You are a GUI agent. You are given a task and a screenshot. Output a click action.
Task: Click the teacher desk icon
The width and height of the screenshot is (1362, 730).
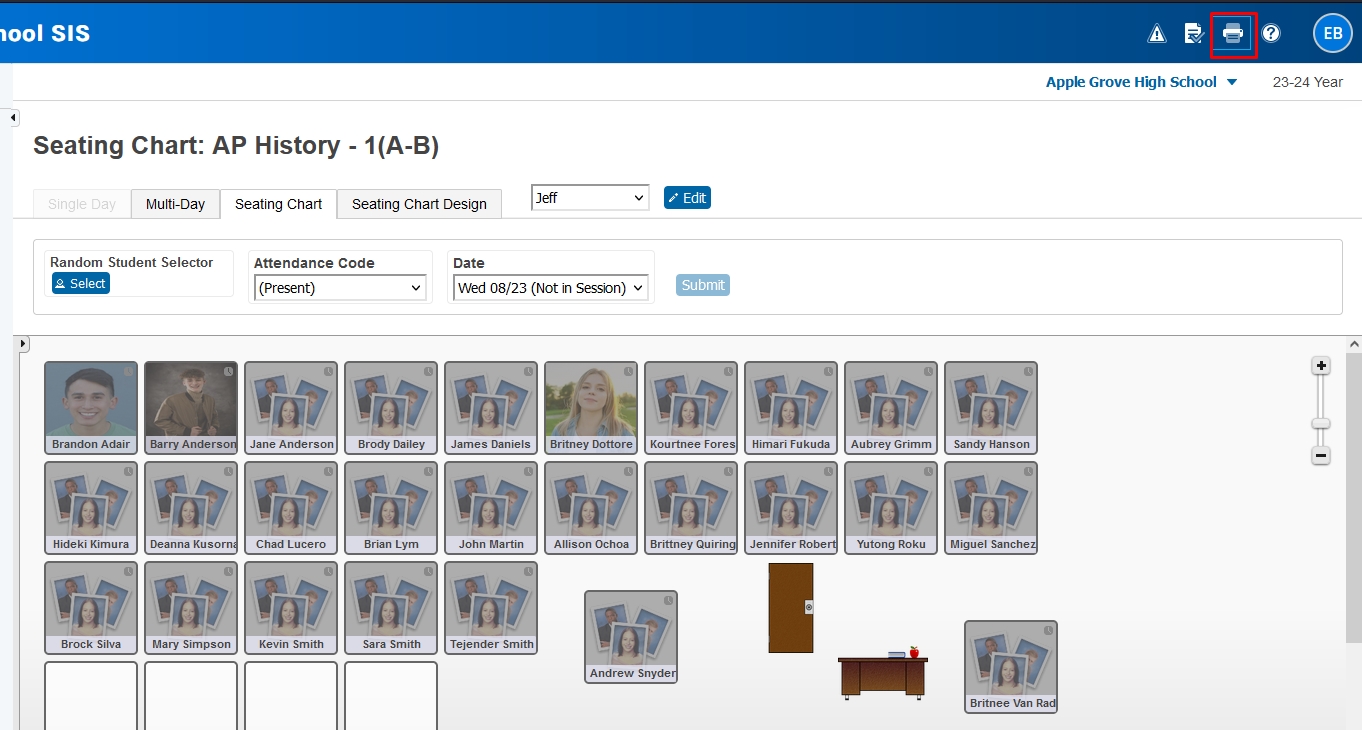pyautogui.click(x=883, y=675)
